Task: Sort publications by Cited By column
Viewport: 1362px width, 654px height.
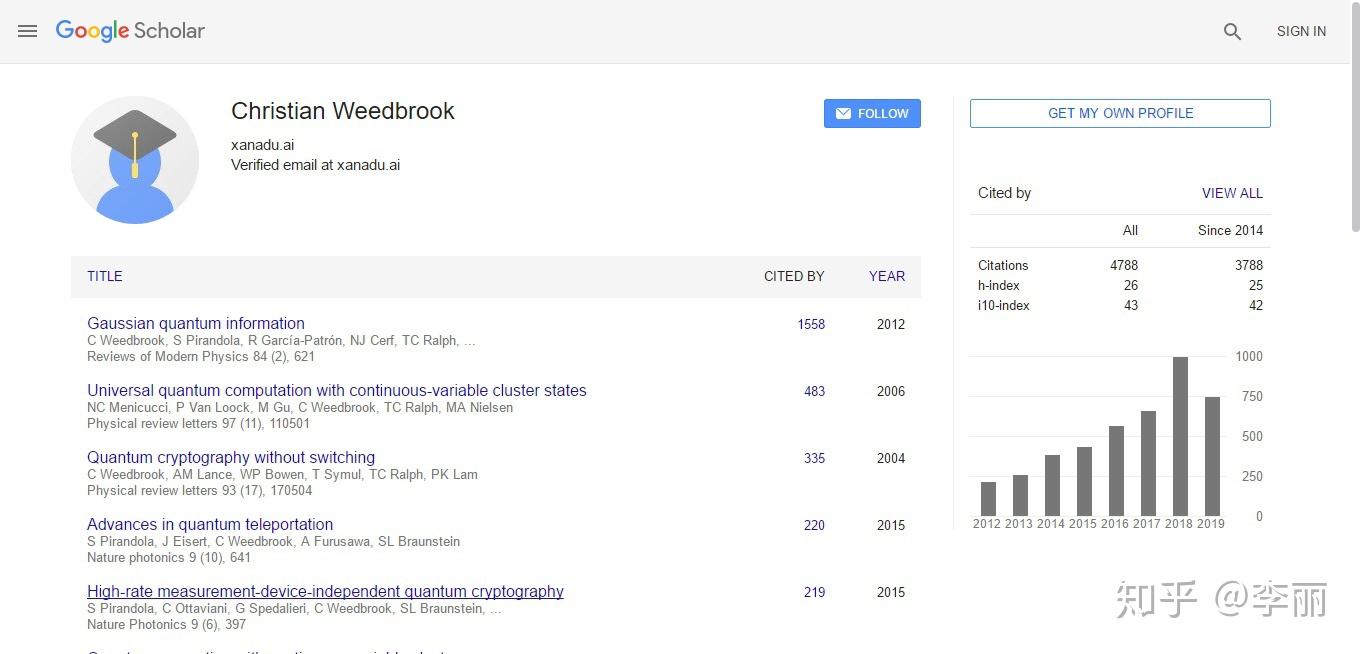Action: 794,276
